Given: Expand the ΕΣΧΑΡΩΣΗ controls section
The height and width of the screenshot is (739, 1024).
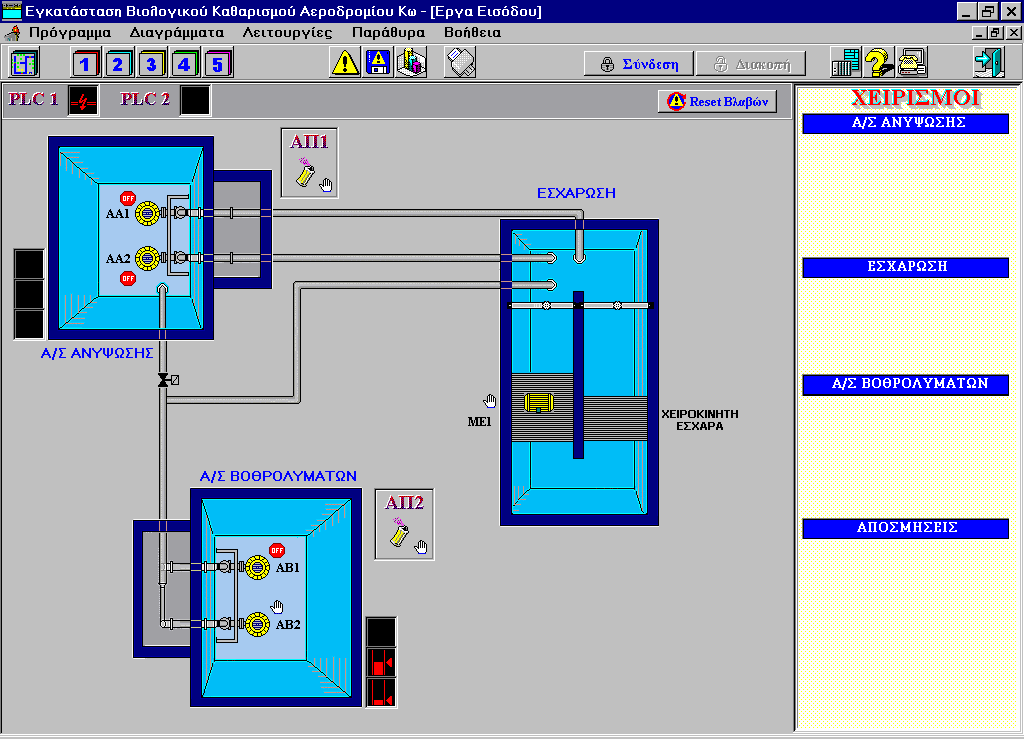Looking at the screenshot, I should click(x=904, y=268).
